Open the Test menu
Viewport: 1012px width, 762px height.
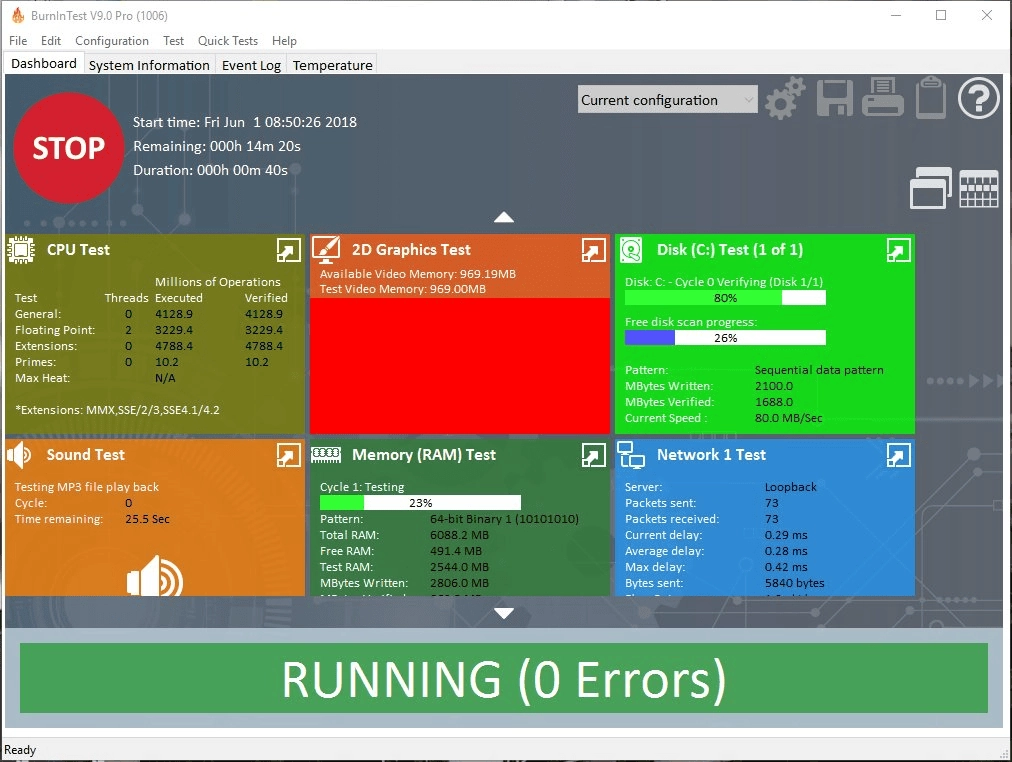click(x=173, y=41)
